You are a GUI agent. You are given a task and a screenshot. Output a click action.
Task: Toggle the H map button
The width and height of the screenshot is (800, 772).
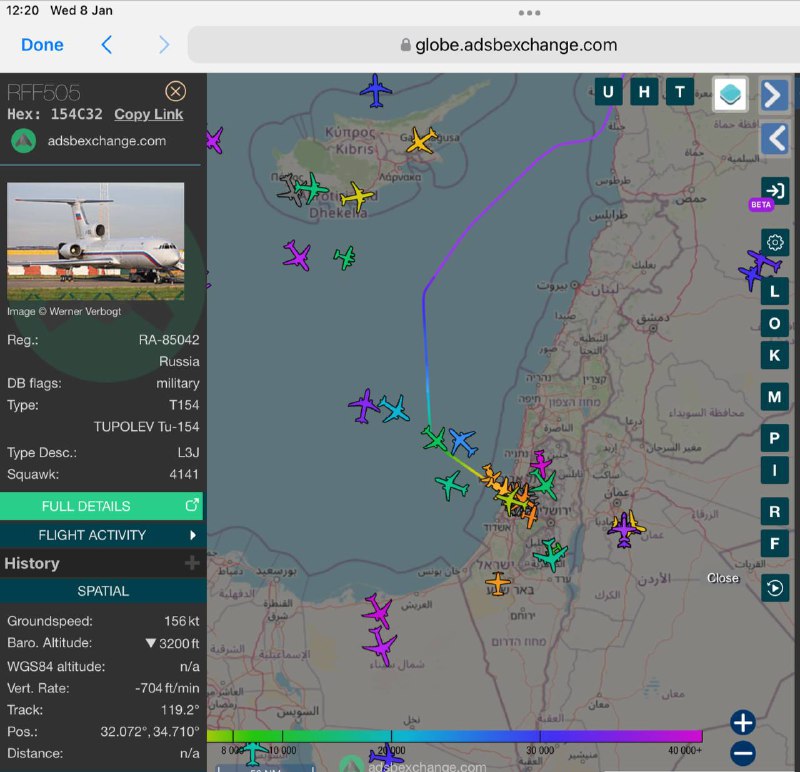644,92
